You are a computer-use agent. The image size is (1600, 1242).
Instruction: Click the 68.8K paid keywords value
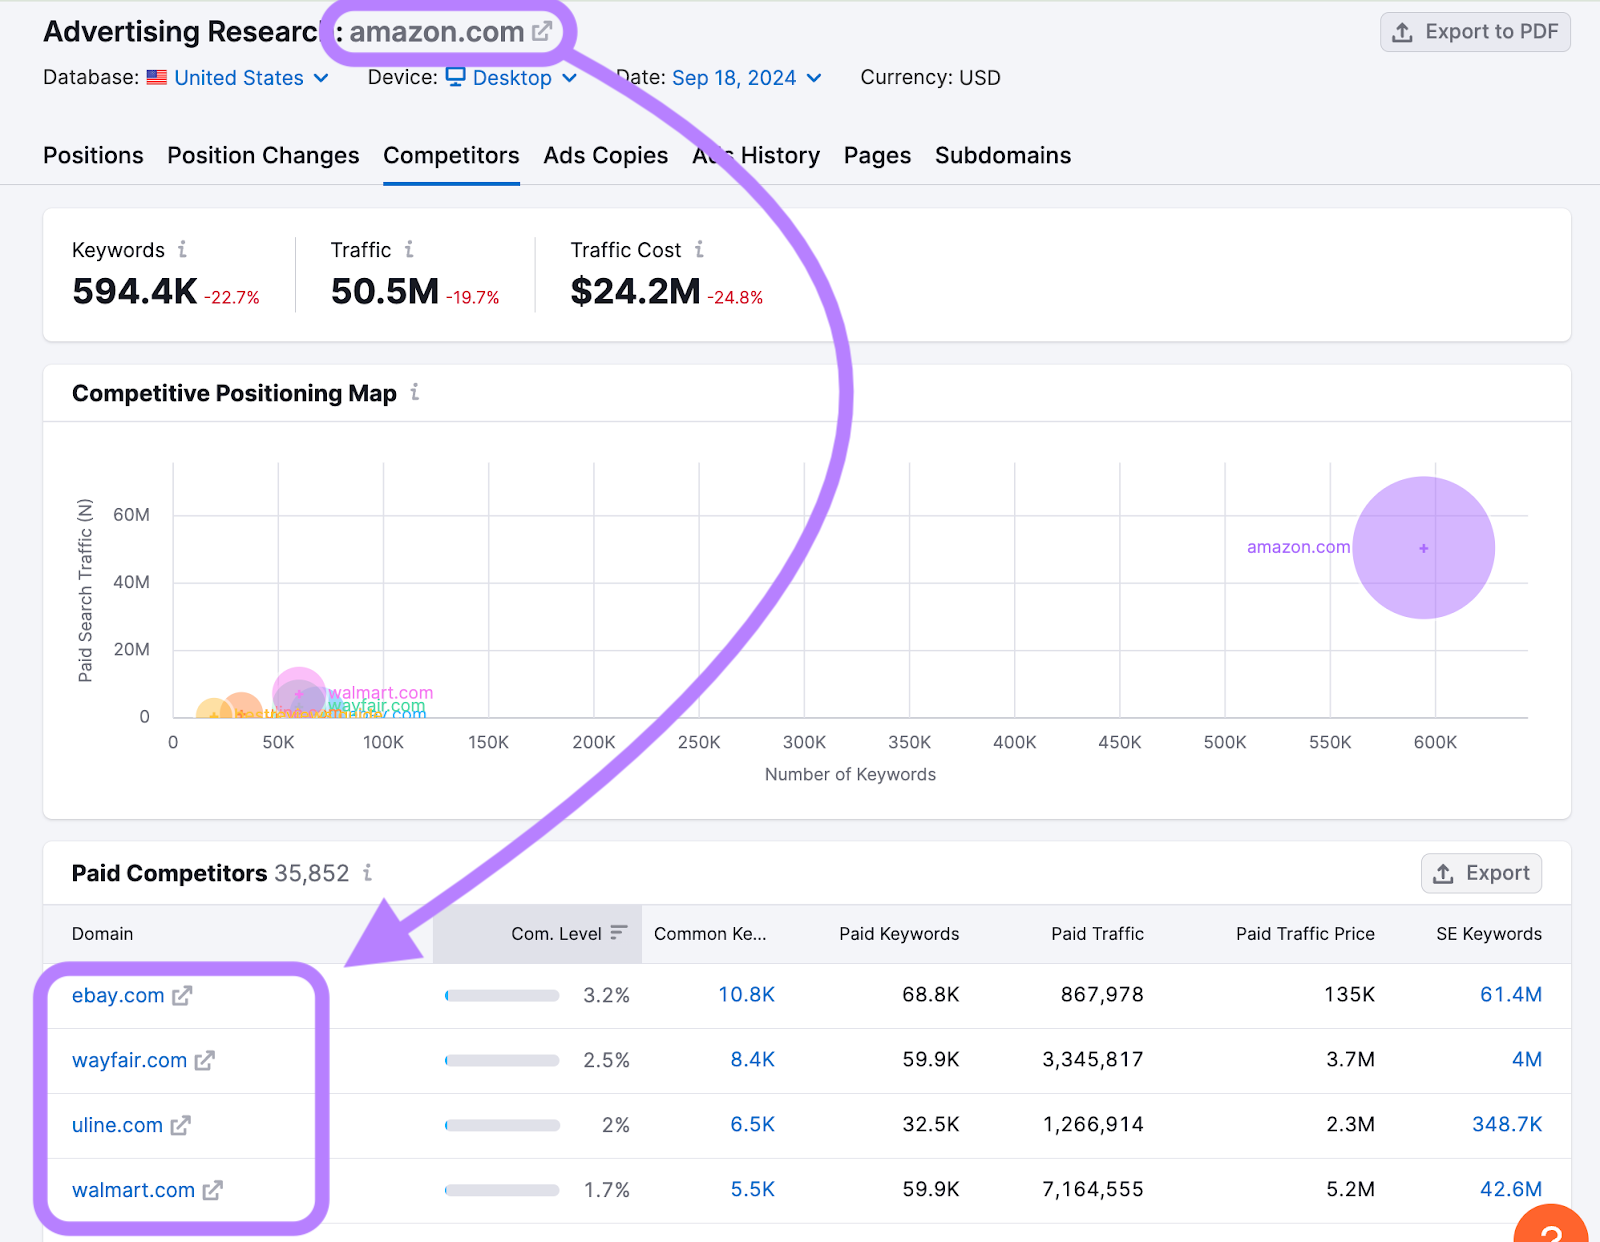(x=931, y=995)
